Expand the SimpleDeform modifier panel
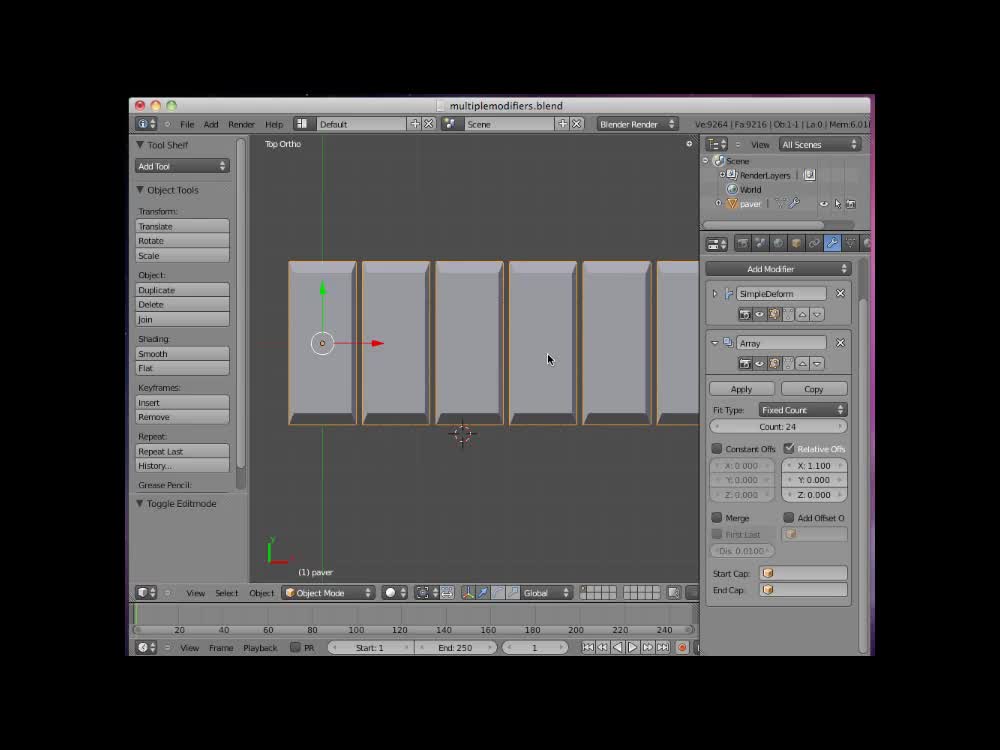The image size is (1000, 750). pos(715,293)
